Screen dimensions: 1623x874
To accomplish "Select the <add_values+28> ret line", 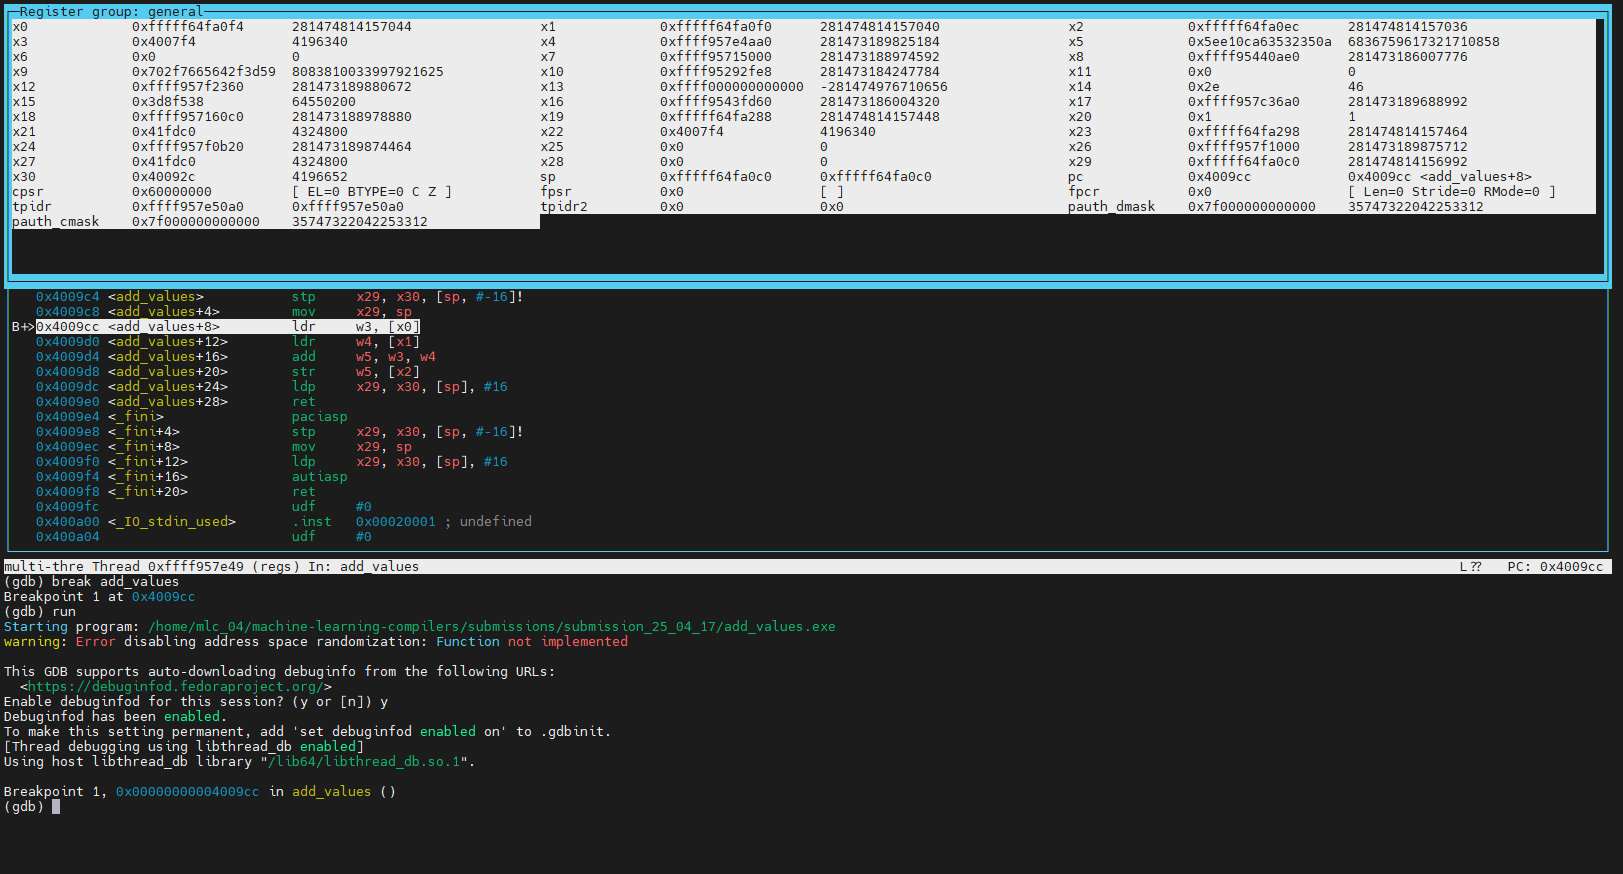I will coord(176,402).
